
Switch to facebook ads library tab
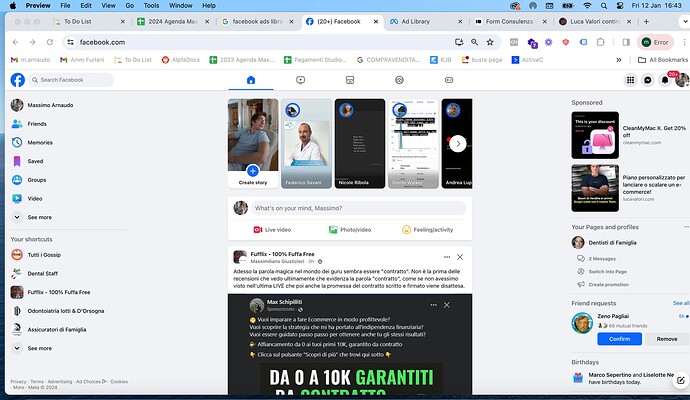coord(258,21)
